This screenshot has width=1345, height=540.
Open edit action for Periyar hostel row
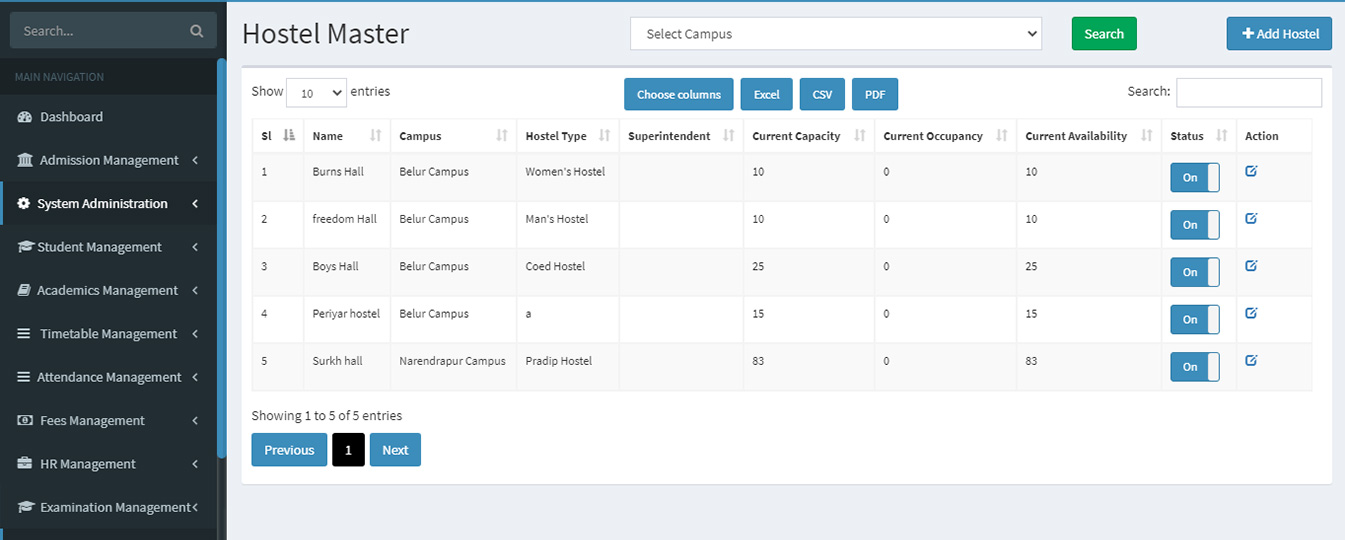pos(1251,313)
